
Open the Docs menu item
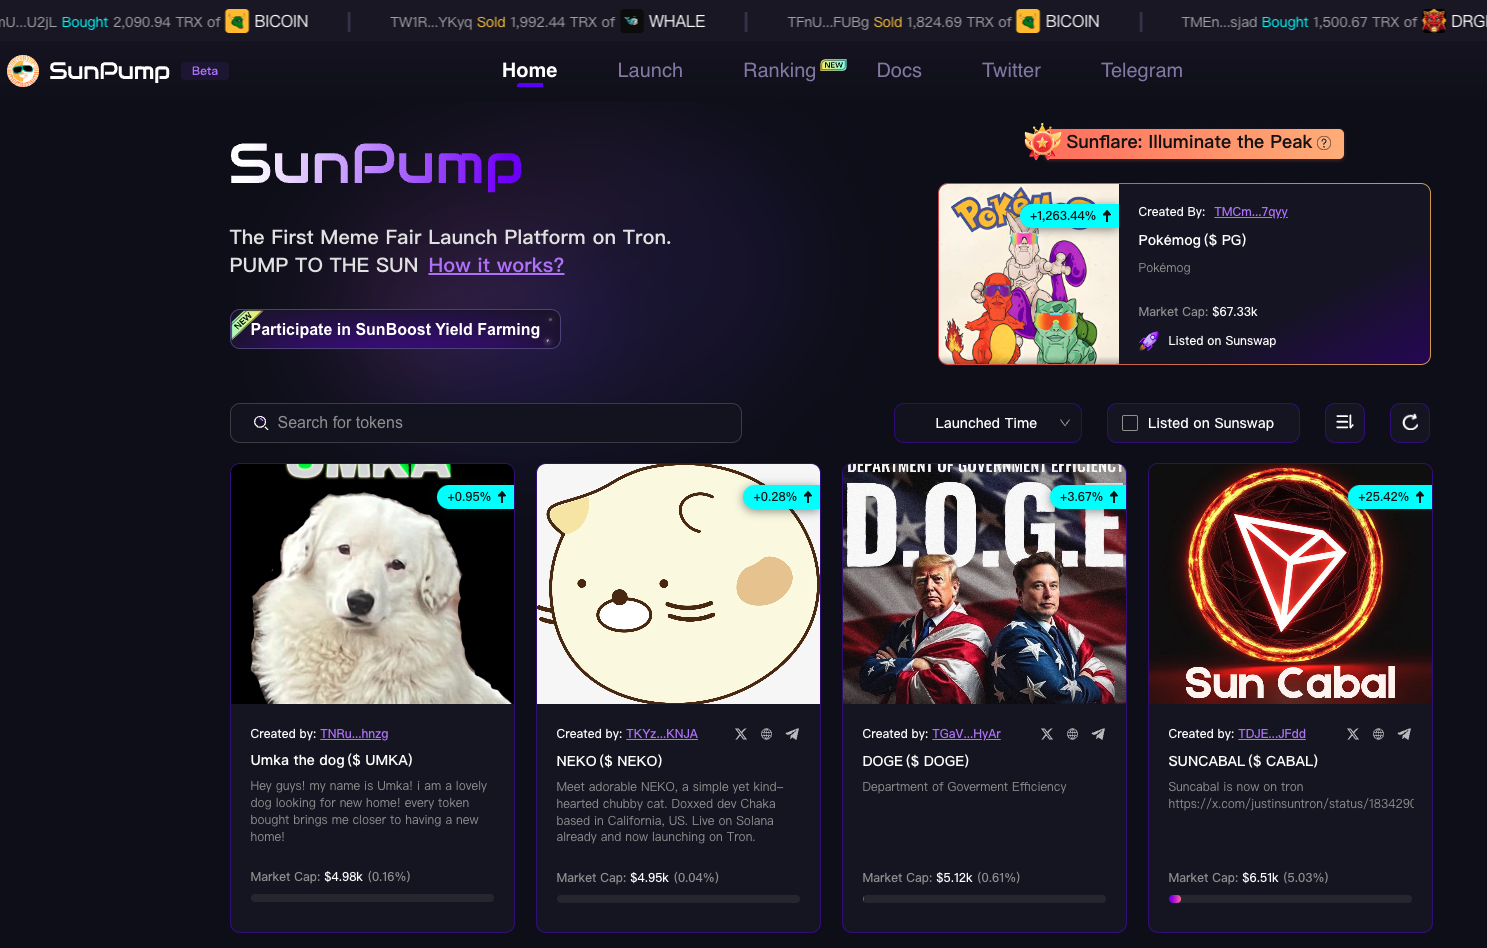pos(899,71)
